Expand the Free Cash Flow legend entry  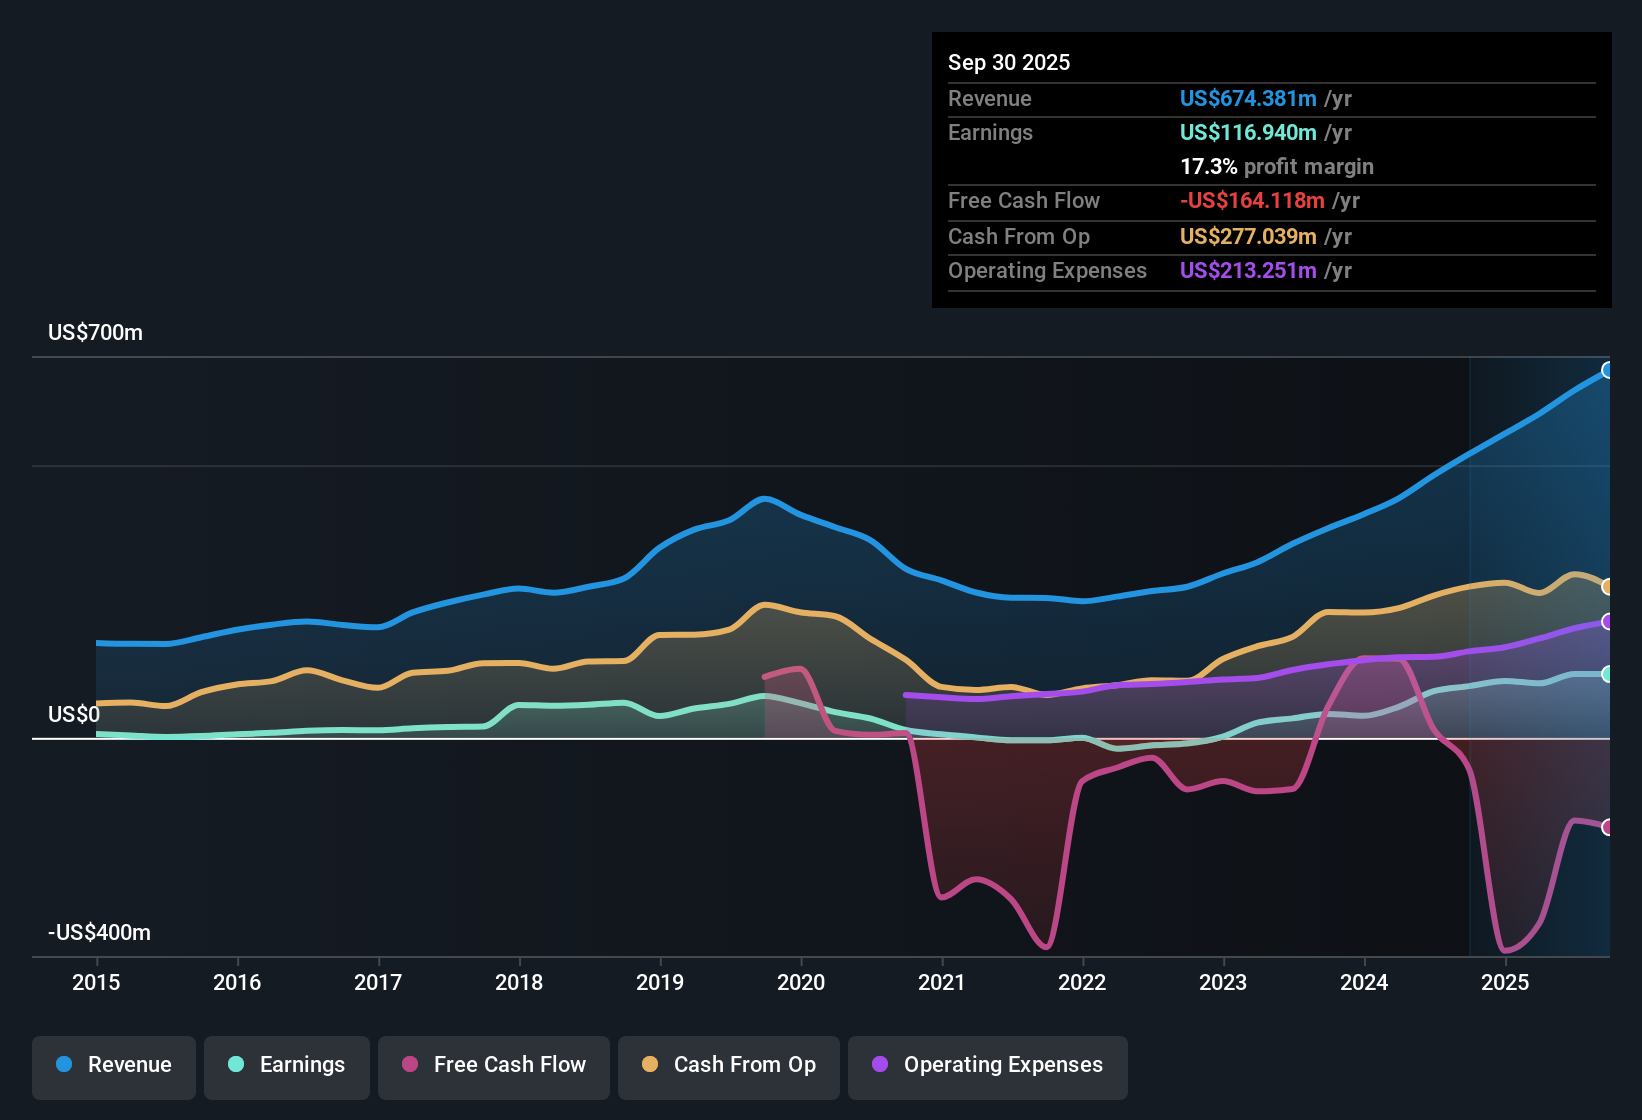[493, 1065]
